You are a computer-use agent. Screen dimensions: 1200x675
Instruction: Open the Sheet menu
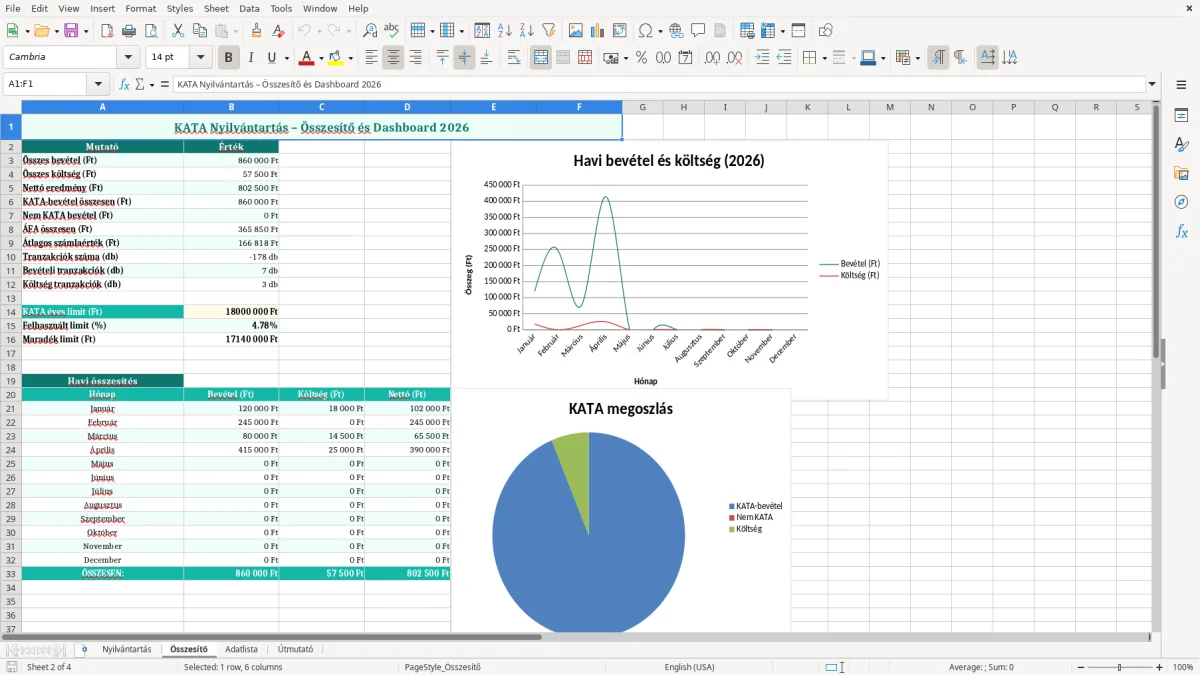(216, 8)
